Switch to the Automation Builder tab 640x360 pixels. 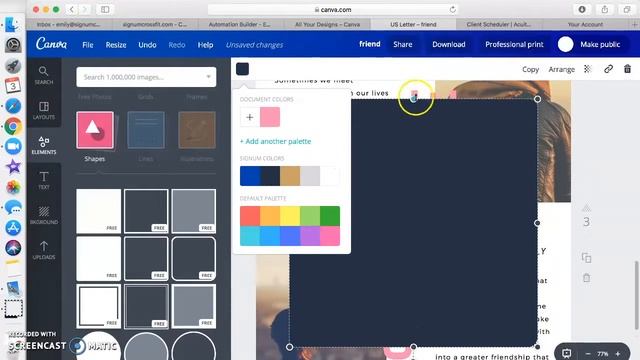click(x=239, y=24)
